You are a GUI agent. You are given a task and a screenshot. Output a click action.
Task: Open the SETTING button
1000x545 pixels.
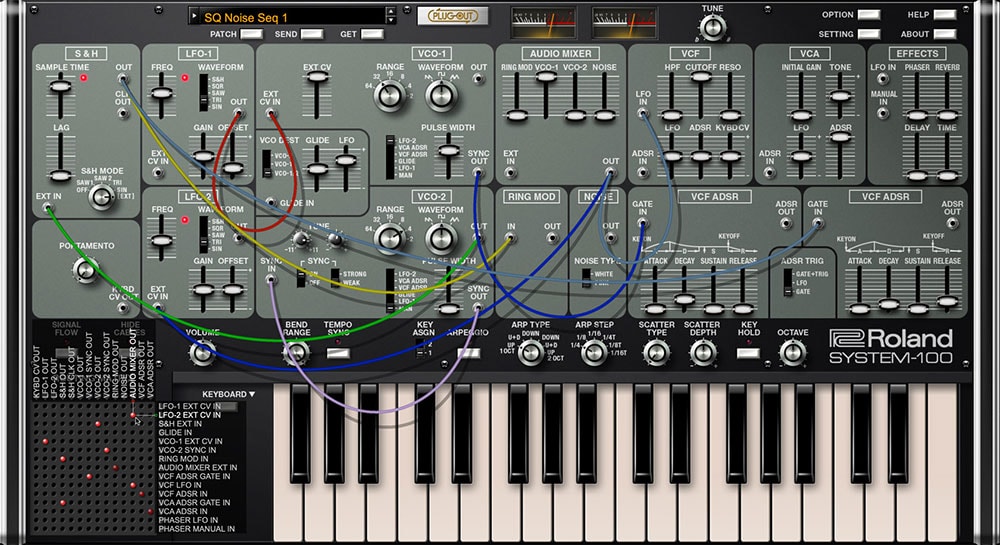869,34
